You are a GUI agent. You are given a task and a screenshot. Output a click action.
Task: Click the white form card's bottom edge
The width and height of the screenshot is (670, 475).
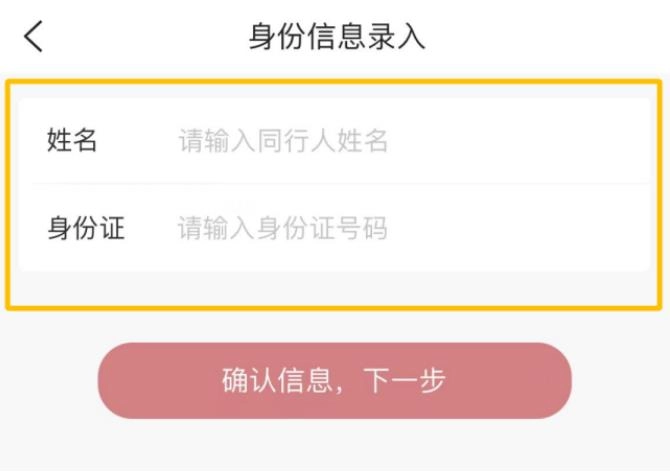click(x=335, y=270)
